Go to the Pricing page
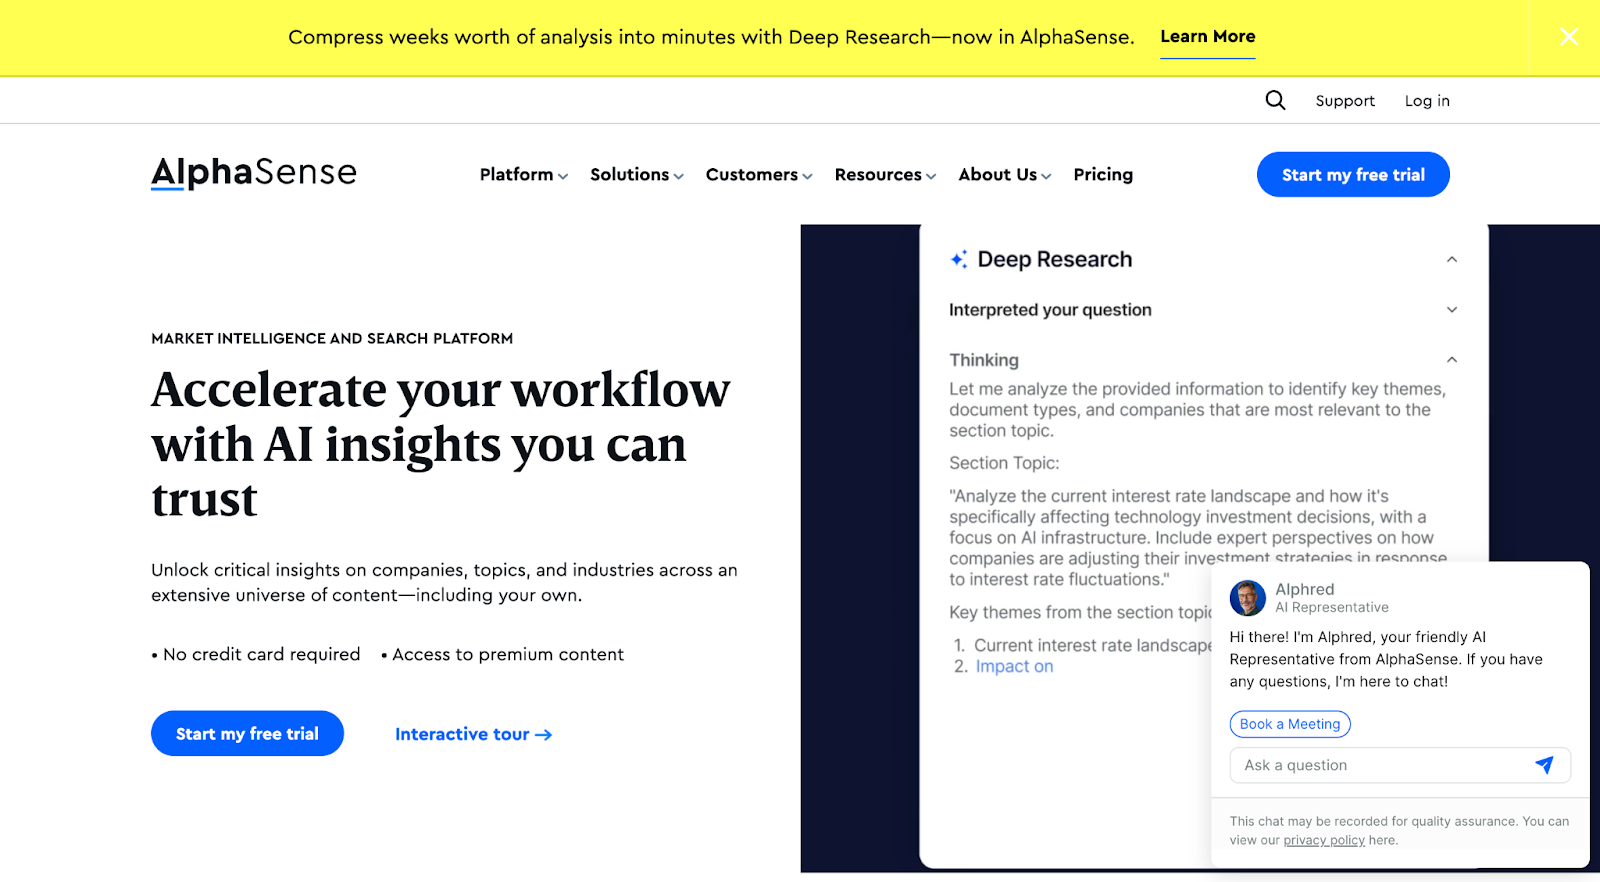1600x882 pixels. pos(1103,175)
